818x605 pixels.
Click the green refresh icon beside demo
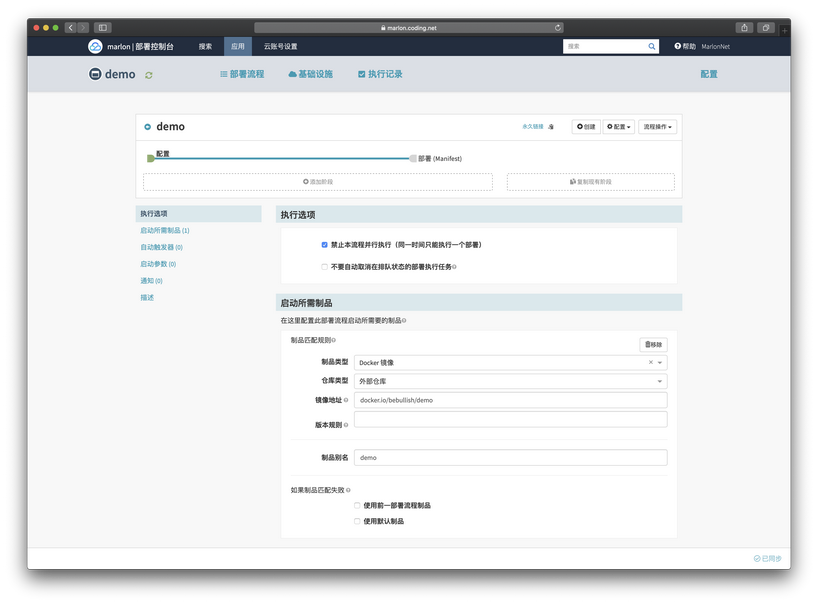point(149,75)
